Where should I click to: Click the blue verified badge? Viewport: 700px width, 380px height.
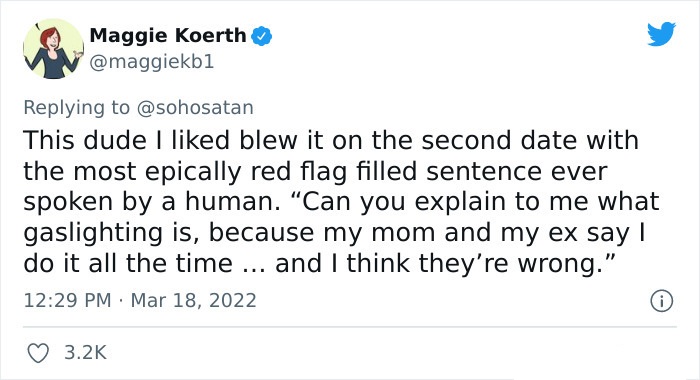pos(262,36)
